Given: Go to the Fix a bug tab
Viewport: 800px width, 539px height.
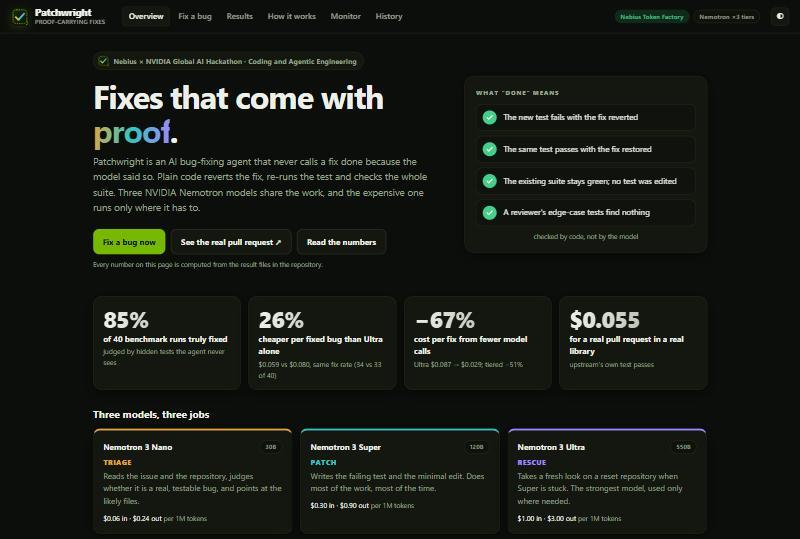Looking at the screenshot, I should pyautogui.click(x=195, y=16).
